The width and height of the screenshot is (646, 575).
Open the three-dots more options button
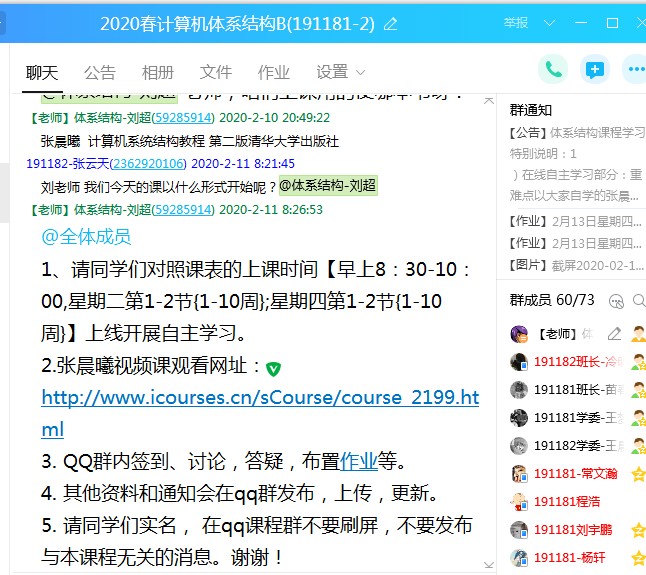pyautogui.click(x=635, y=69)
